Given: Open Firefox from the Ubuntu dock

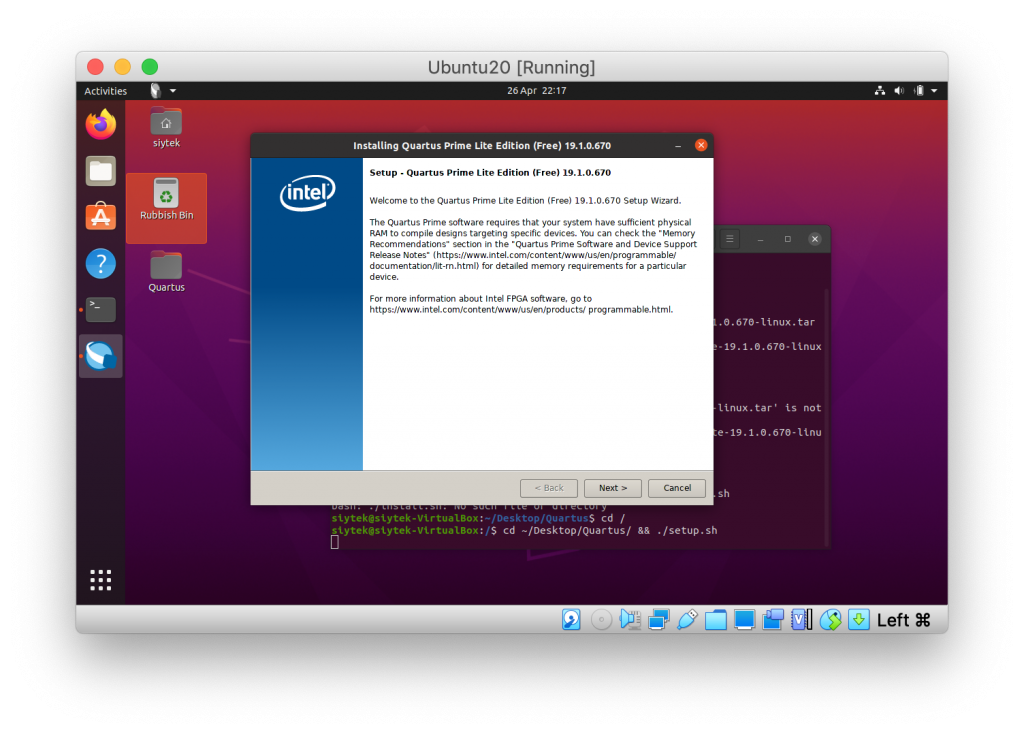Looking at the screenshot, I should click(101, 124).
